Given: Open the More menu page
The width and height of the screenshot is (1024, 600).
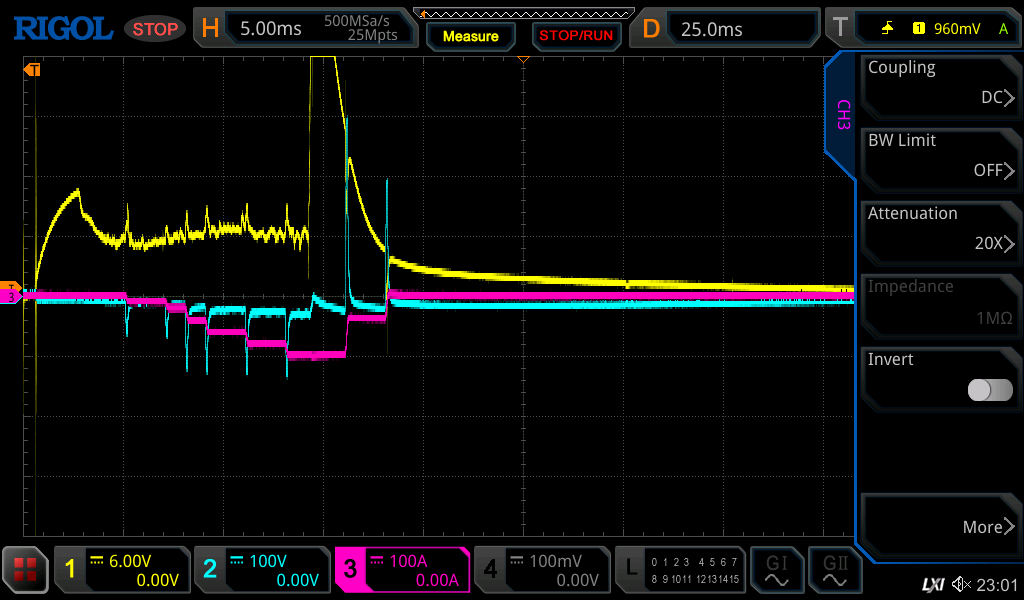Looking at the screenshot, I should click(x=940, y=526).
